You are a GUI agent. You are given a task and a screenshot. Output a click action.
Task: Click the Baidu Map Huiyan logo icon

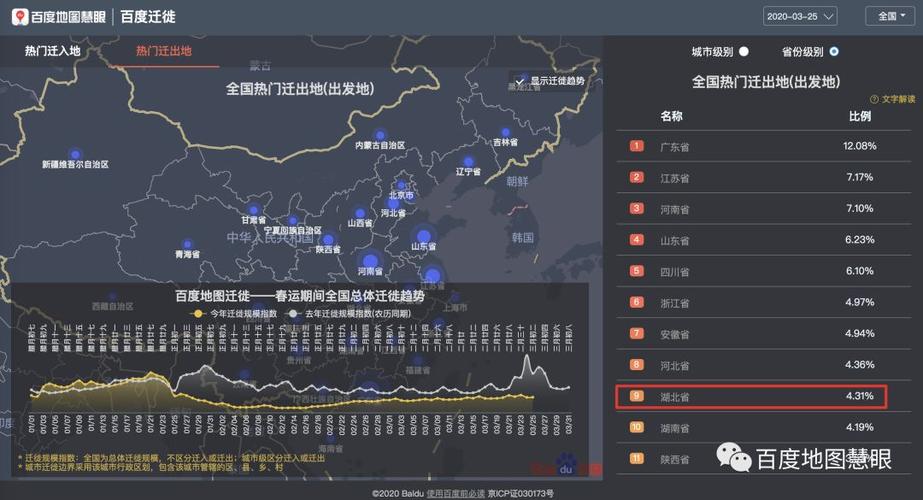pos(20,16)
